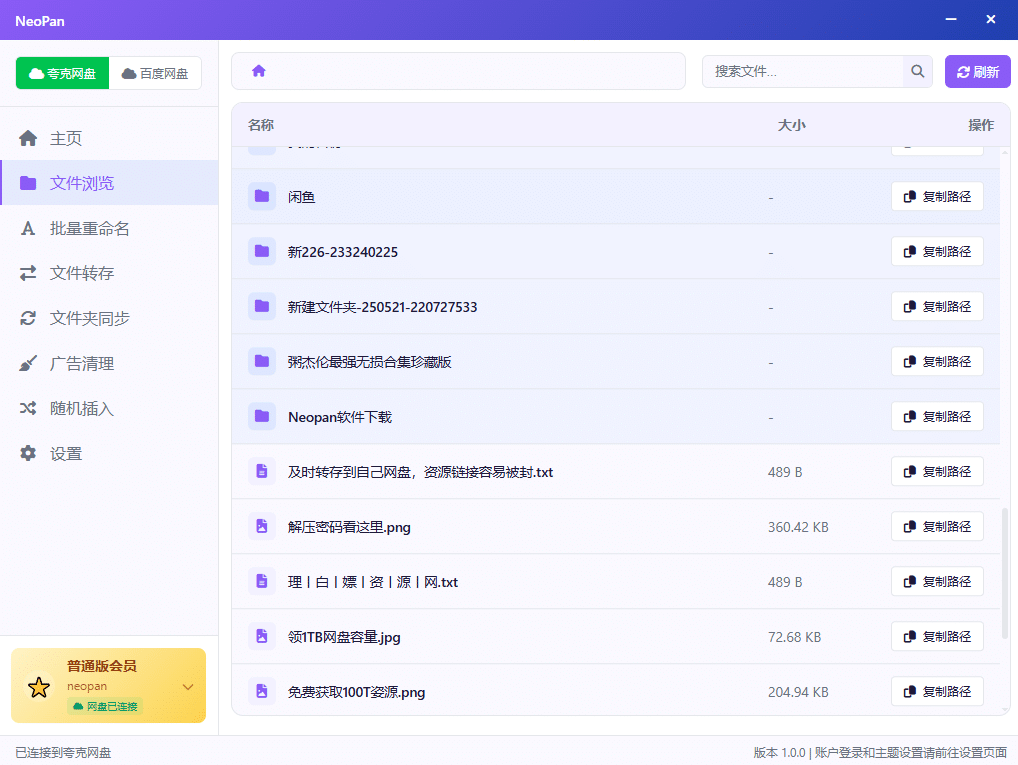Click the 新建文件夹-250521-220727533 folder icon

pyautogui.click(x=262, y=306)
